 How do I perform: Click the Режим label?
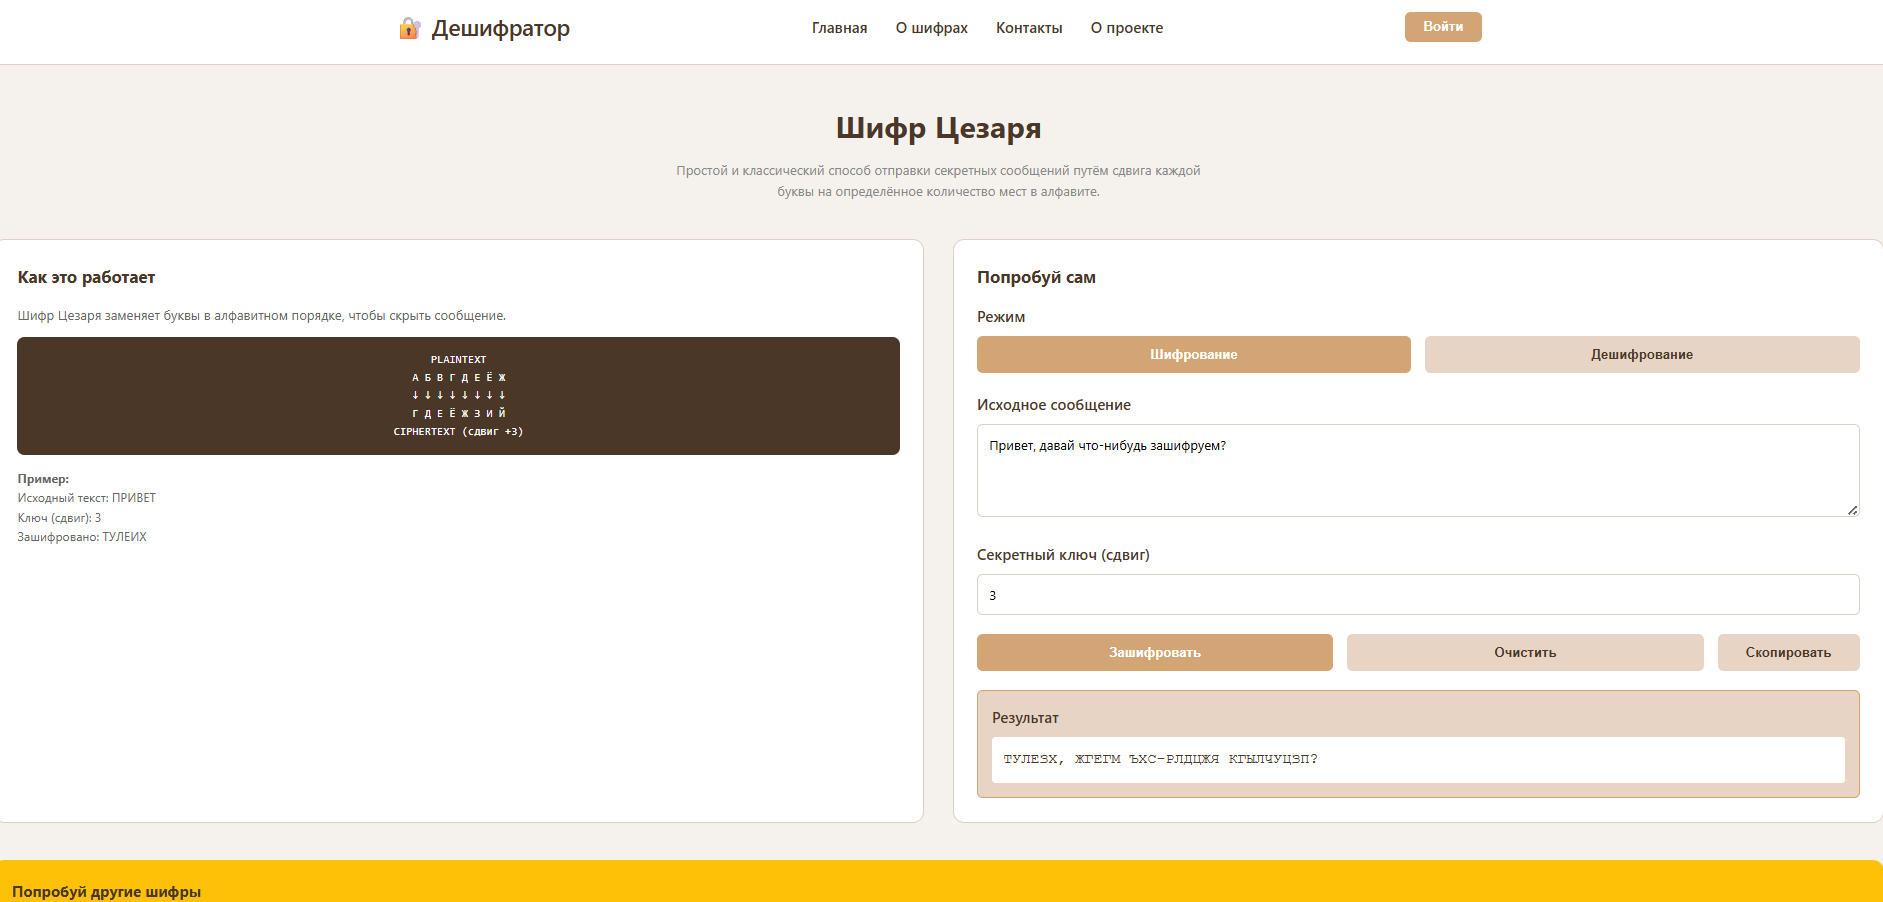(1001, 316)
